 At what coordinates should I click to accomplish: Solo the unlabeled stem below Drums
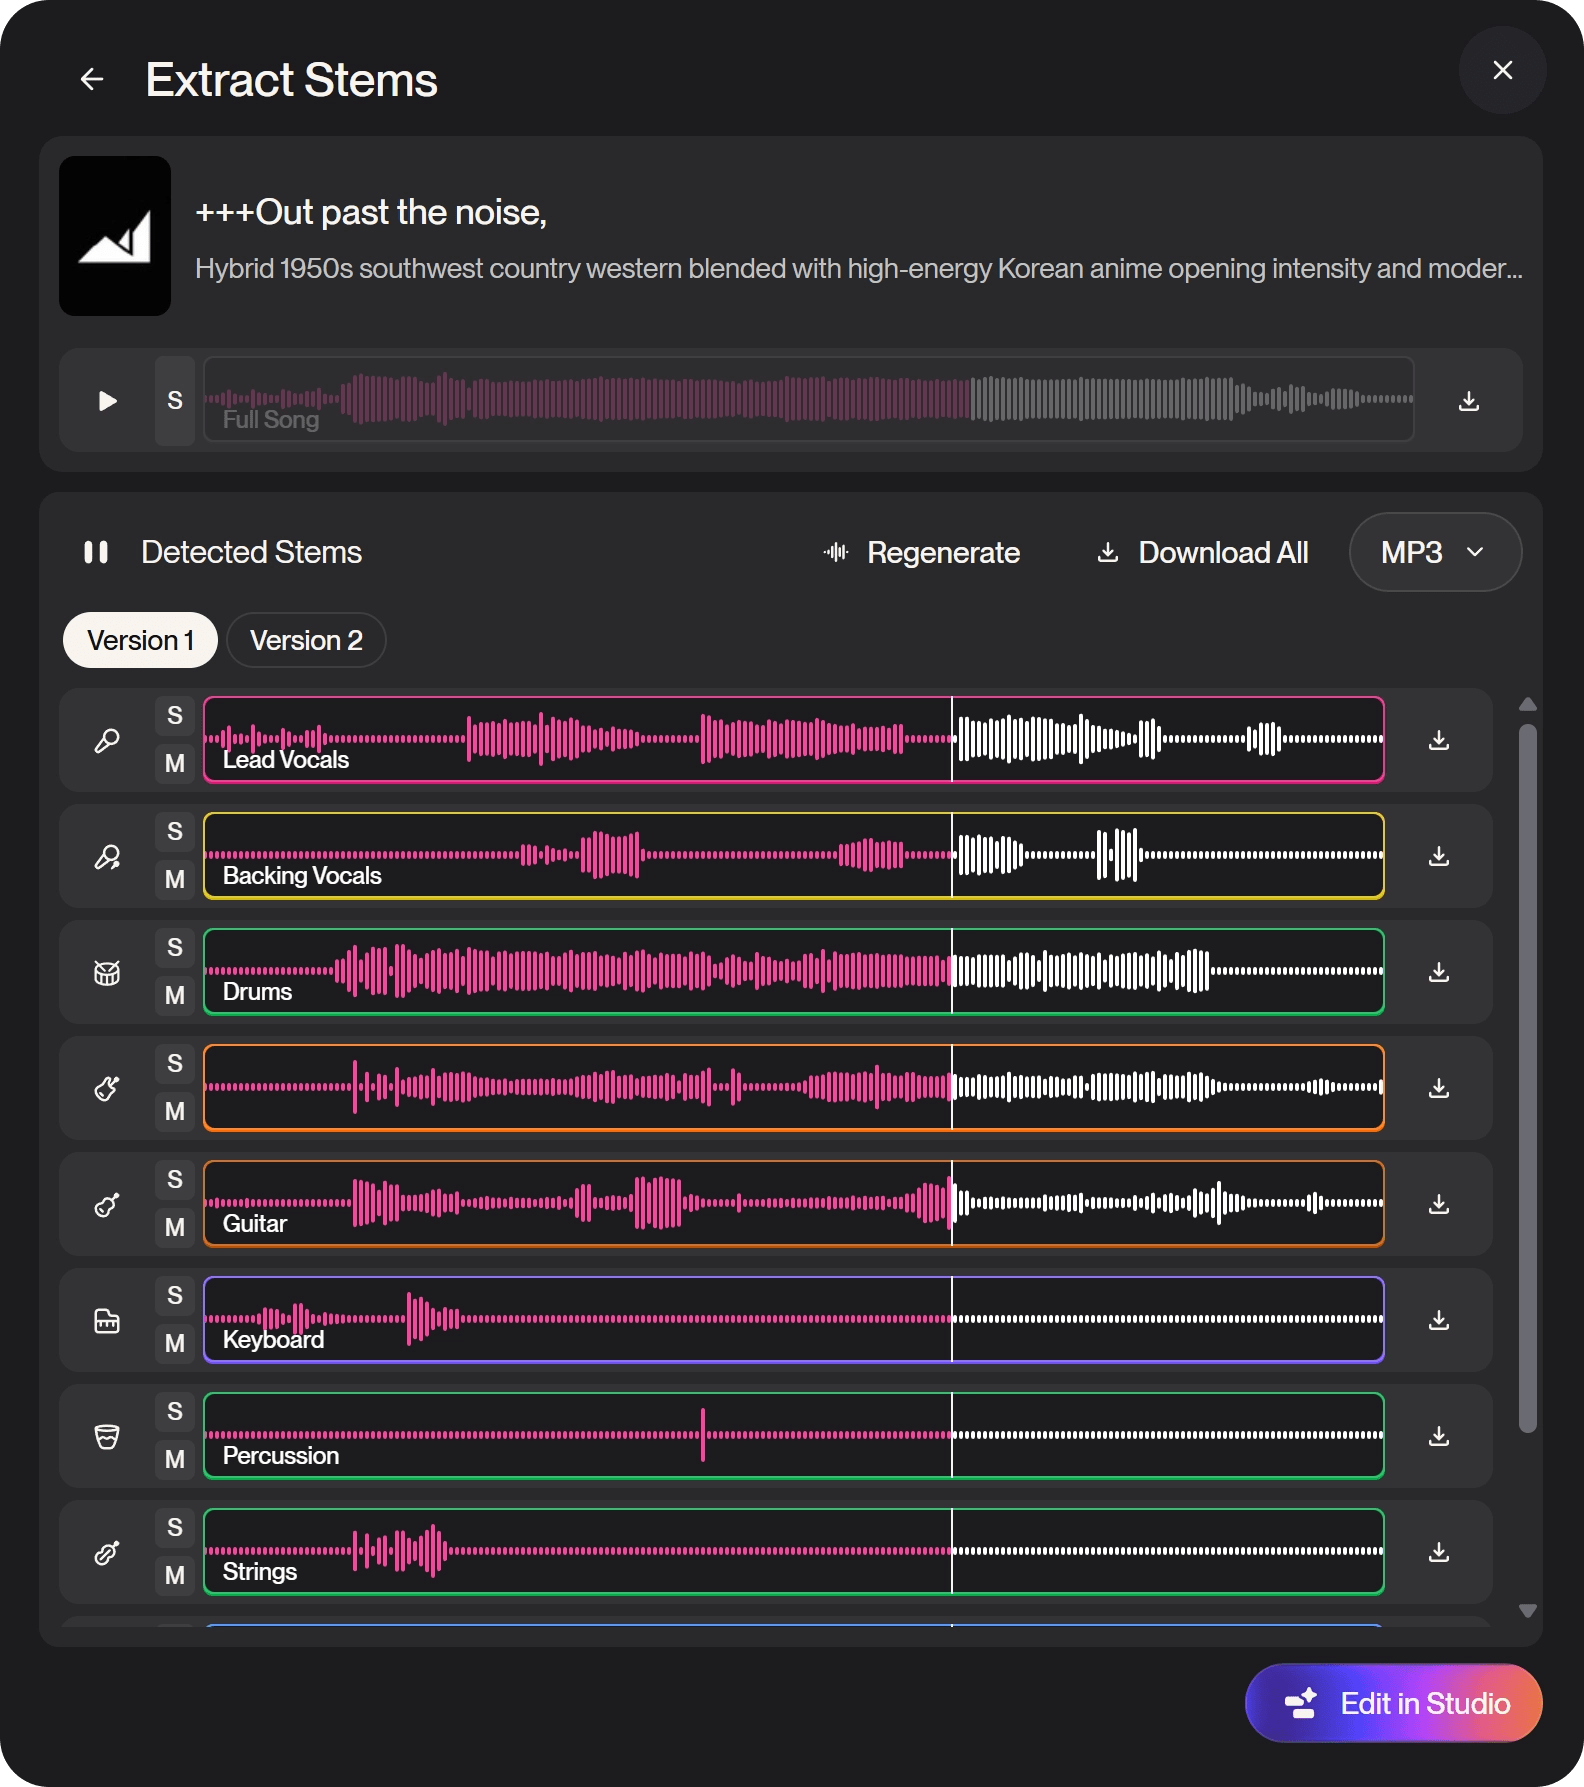point(175,1063)
